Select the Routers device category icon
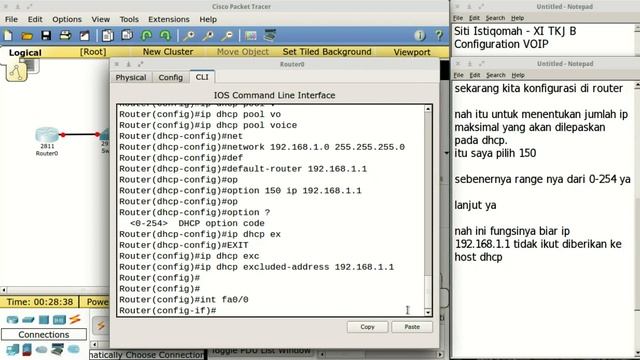Image resolution: width=640 pixels, height=360 pixels. point(12,320)
